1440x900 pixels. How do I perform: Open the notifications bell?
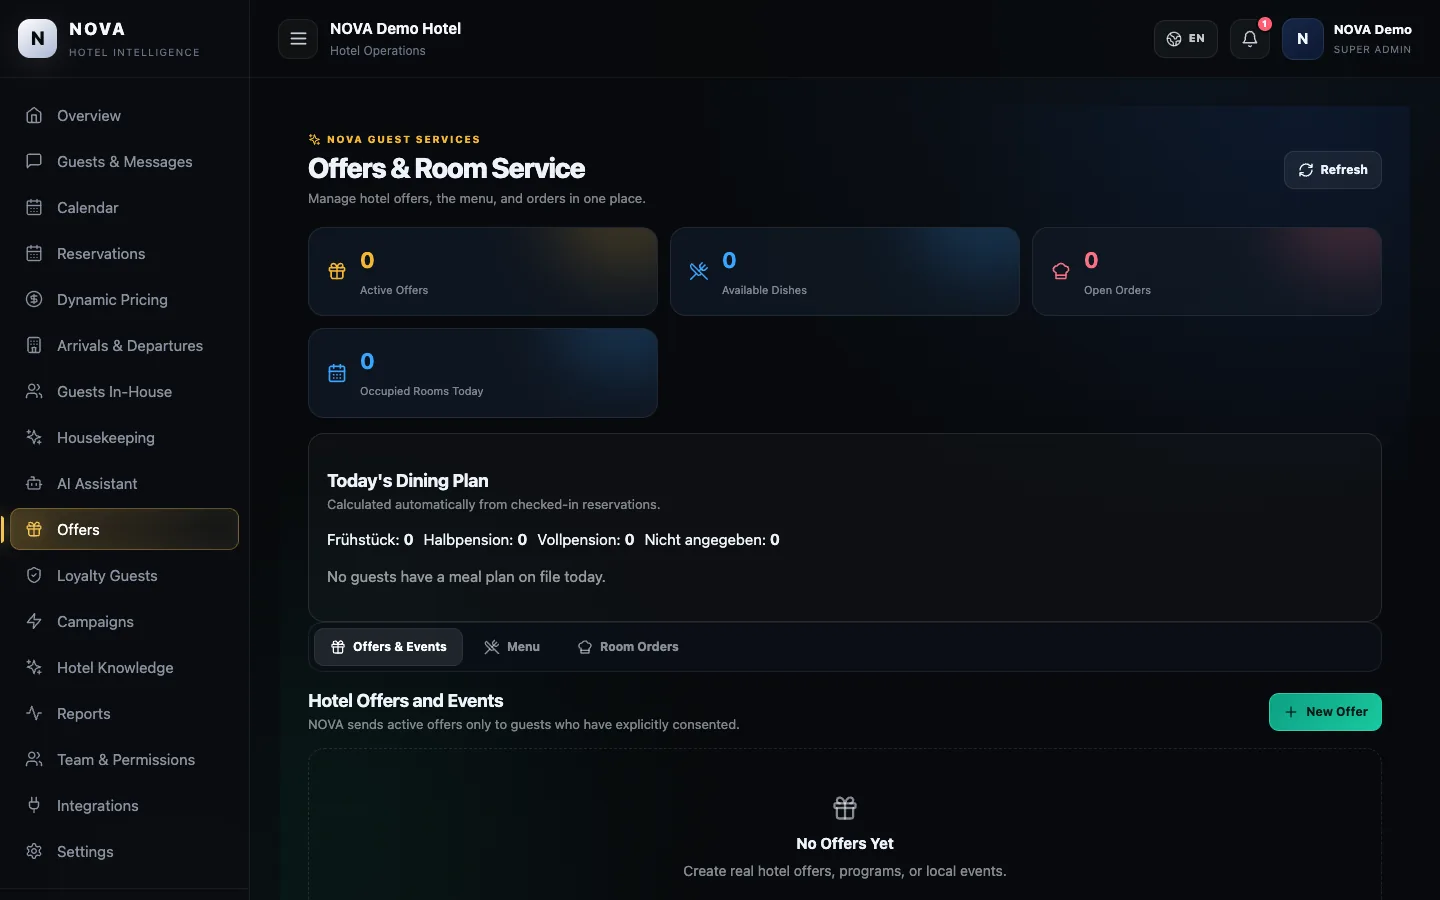point(1250,39)
